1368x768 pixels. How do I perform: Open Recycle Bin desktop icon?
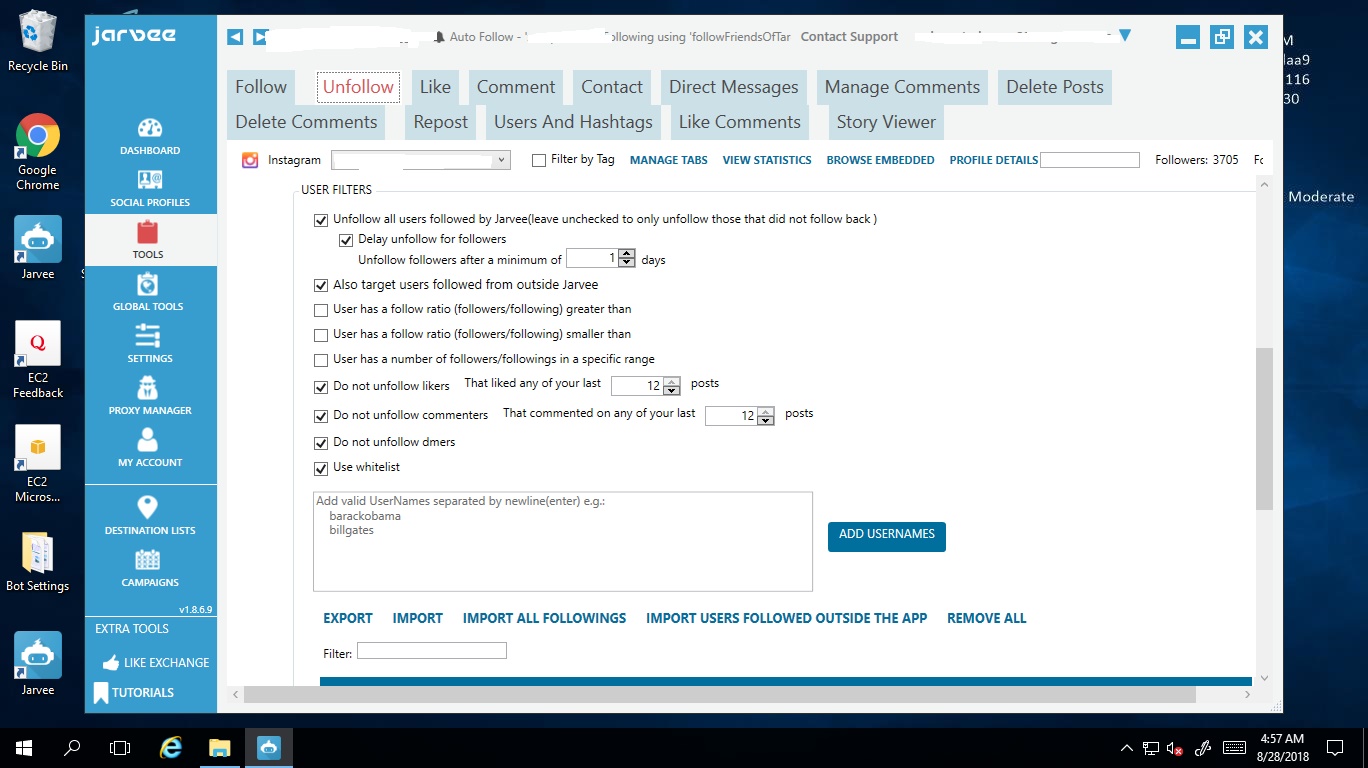coord(38,41)
